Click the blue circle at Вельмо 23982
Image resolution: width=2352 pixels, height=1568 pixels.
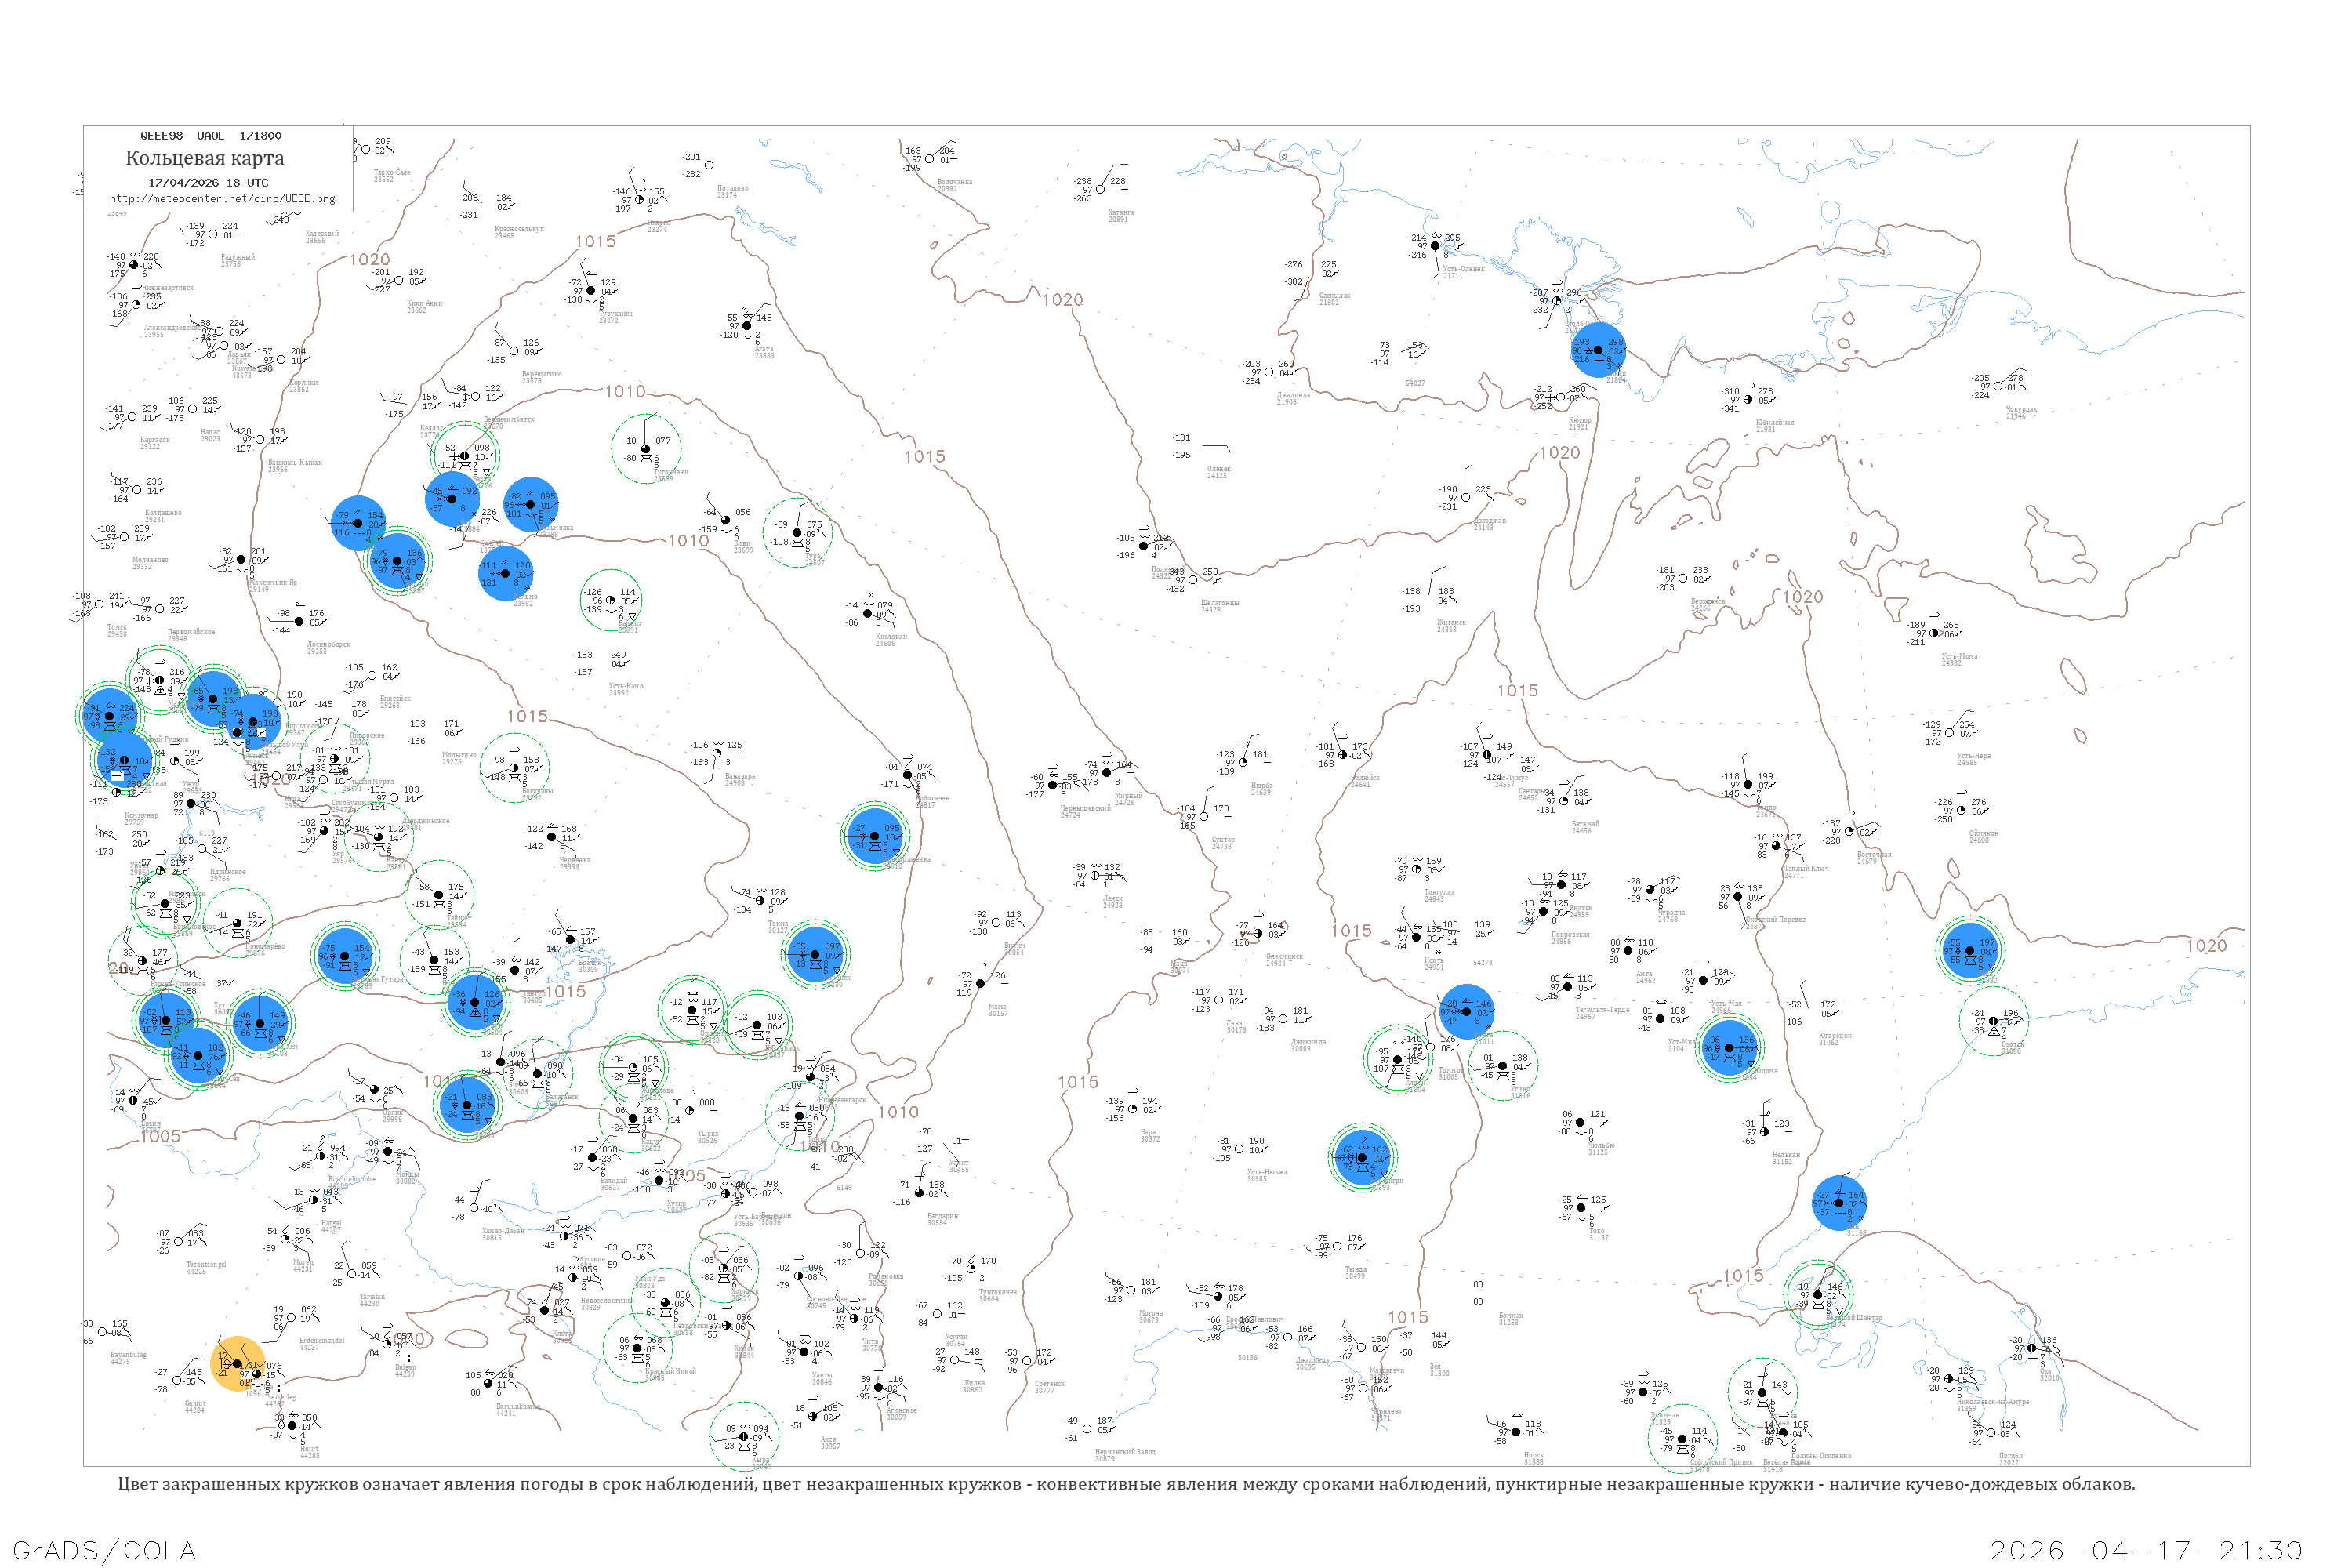coord(505,573)
